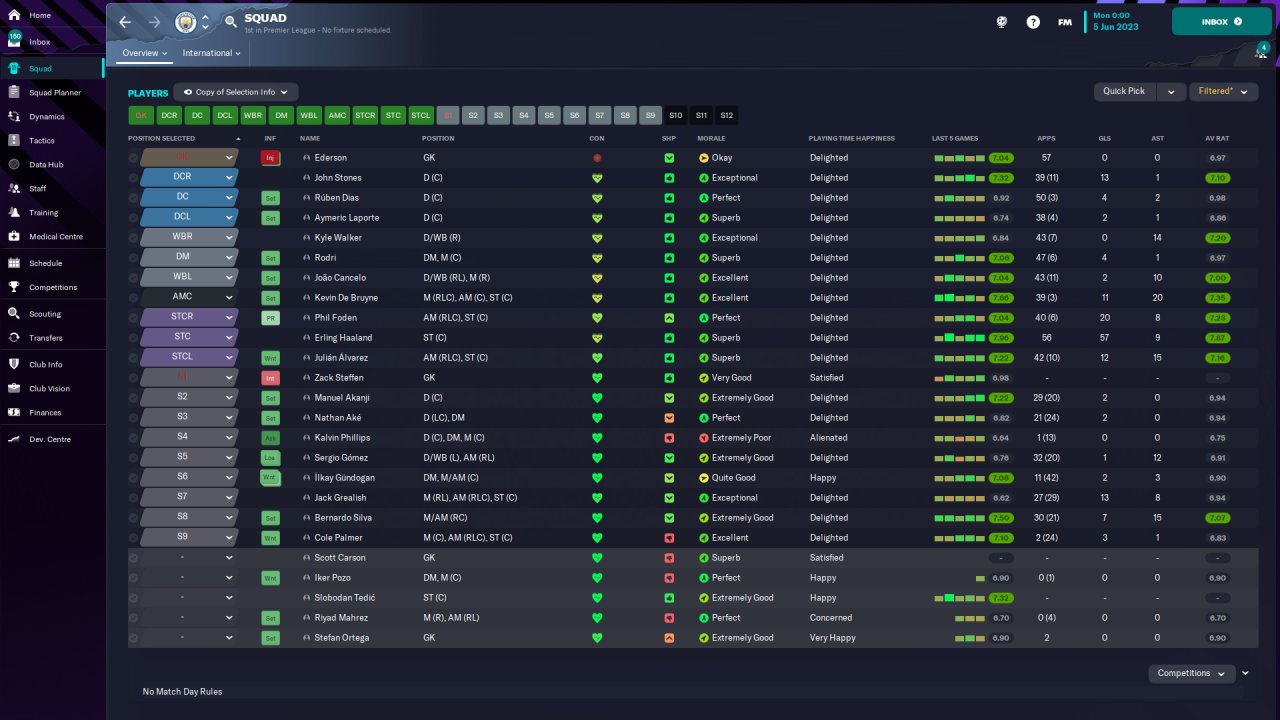Select the AMC position pill in the lineup bar
1280x720 pixels.
(337, 115)
